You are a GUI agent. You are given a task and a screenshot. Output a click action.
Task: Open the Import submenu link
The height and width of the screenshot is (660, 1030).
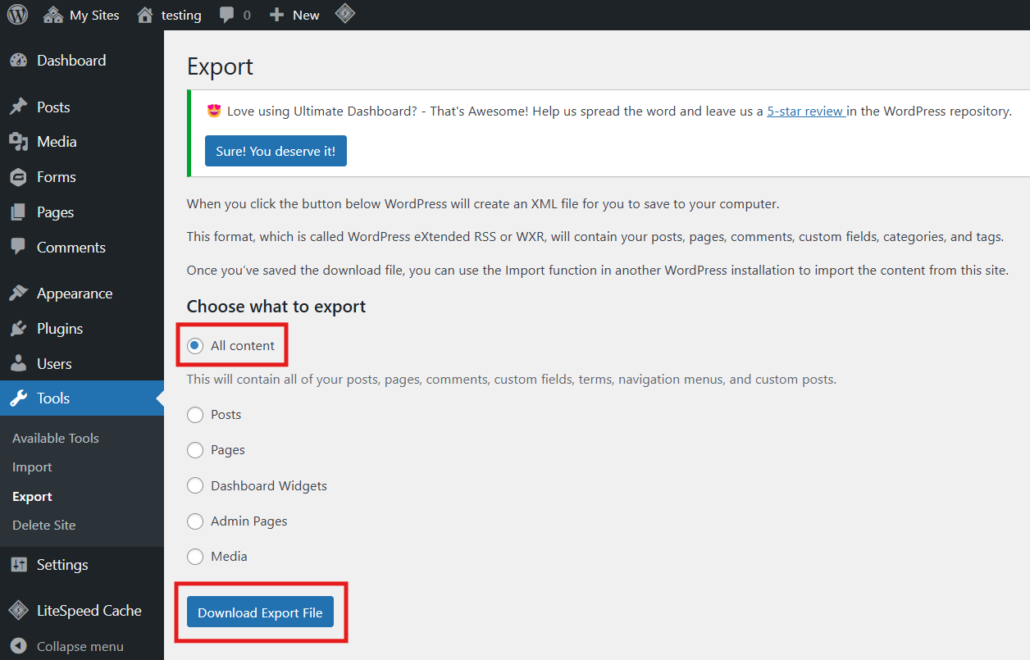tap(32, 467)
